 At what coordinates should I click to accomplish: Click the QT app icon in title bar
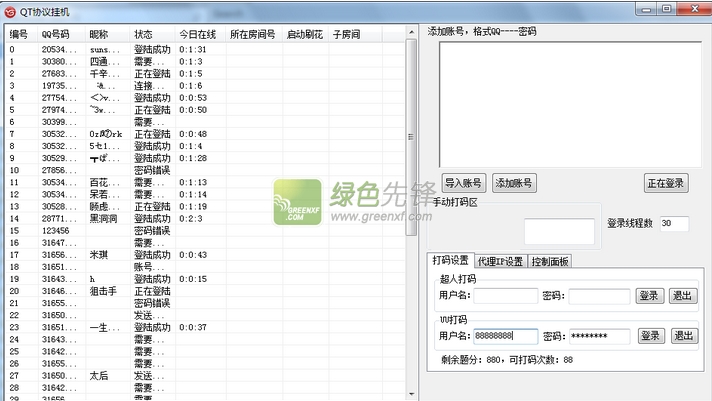click(10, 12)
